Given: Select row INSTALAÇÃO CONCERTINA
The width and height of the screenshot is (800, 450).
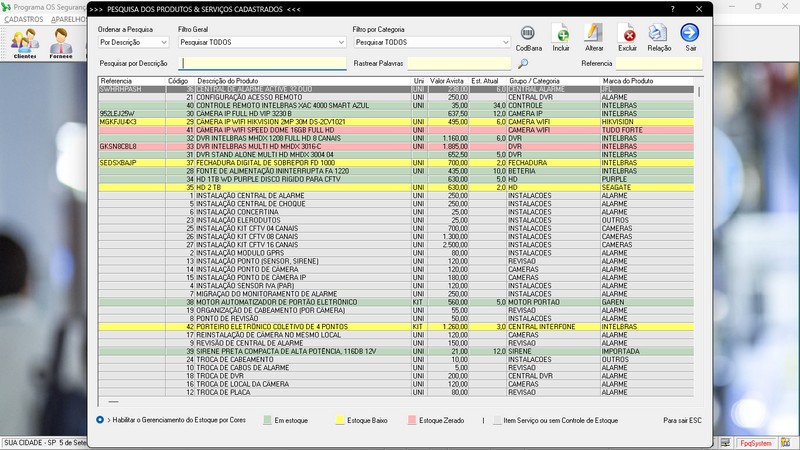Looking at the screenshot, I should pos(396,212).
